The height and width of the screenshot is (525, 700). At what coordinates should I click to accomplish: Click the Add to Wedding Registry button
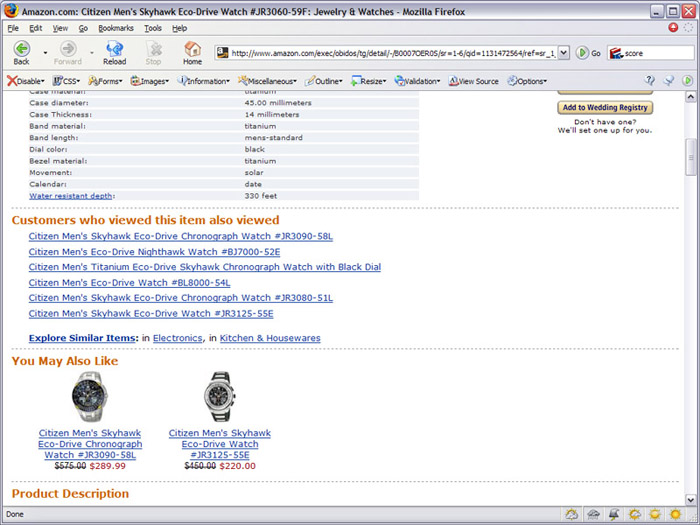click(605, 108)
